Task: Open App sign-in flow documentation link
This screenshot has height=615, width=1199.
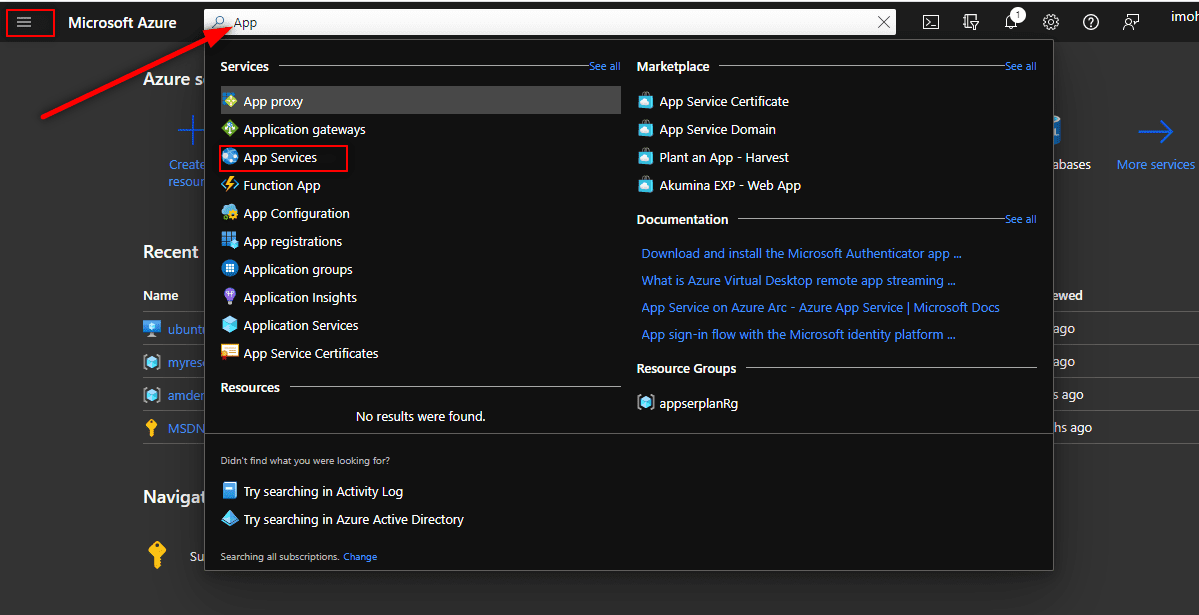Action: tap(798, 334)
